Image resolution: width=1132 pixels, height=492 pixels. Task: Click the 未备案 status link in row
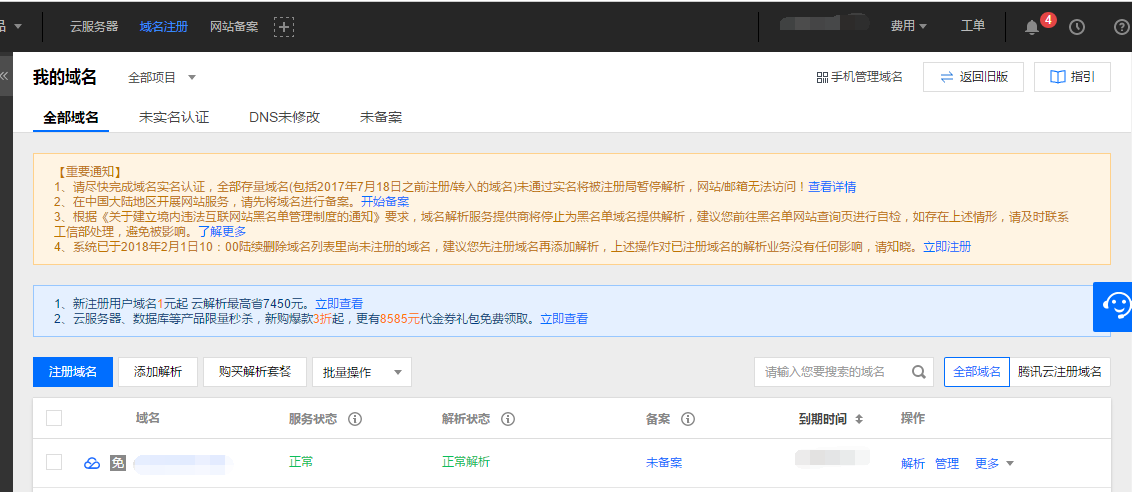(x=664, y=462)
